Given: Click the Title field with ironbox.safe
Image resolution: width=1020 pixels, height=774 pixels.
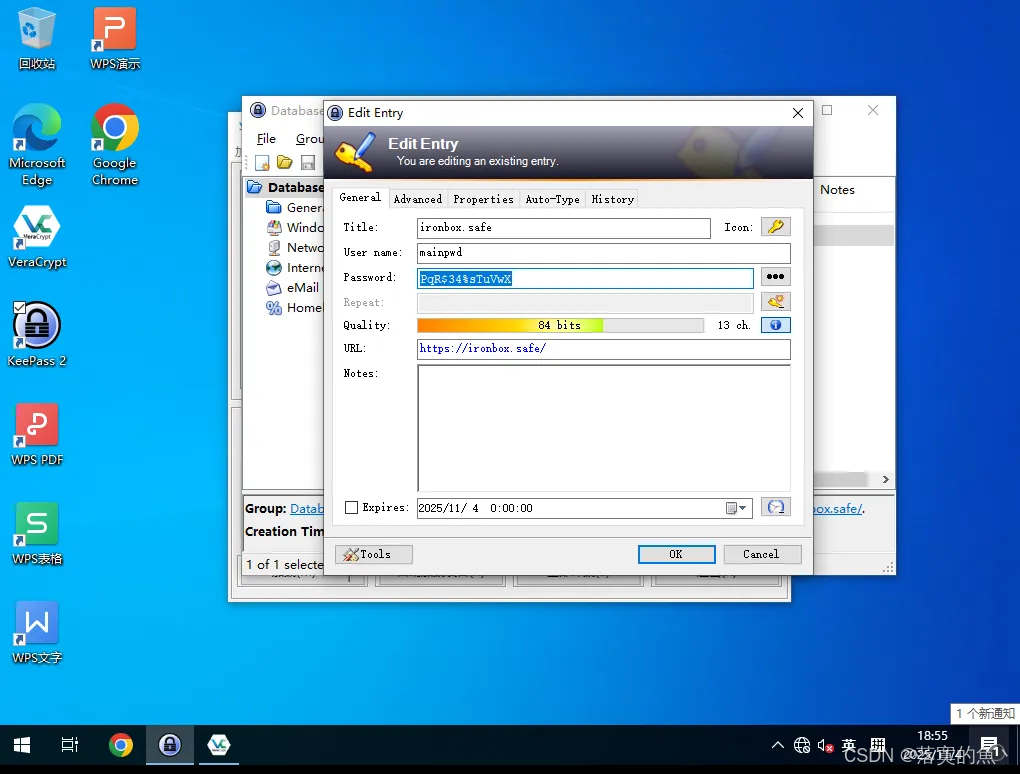Looking at the screenshot, I should click(x=563, y=228).
